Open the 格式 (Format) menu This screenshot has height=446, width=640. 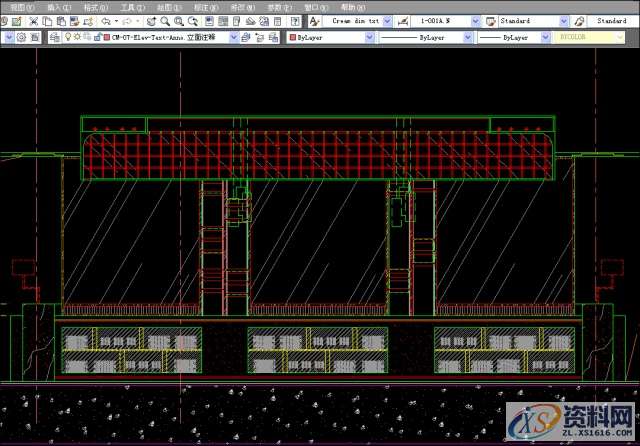click(91, 6)
